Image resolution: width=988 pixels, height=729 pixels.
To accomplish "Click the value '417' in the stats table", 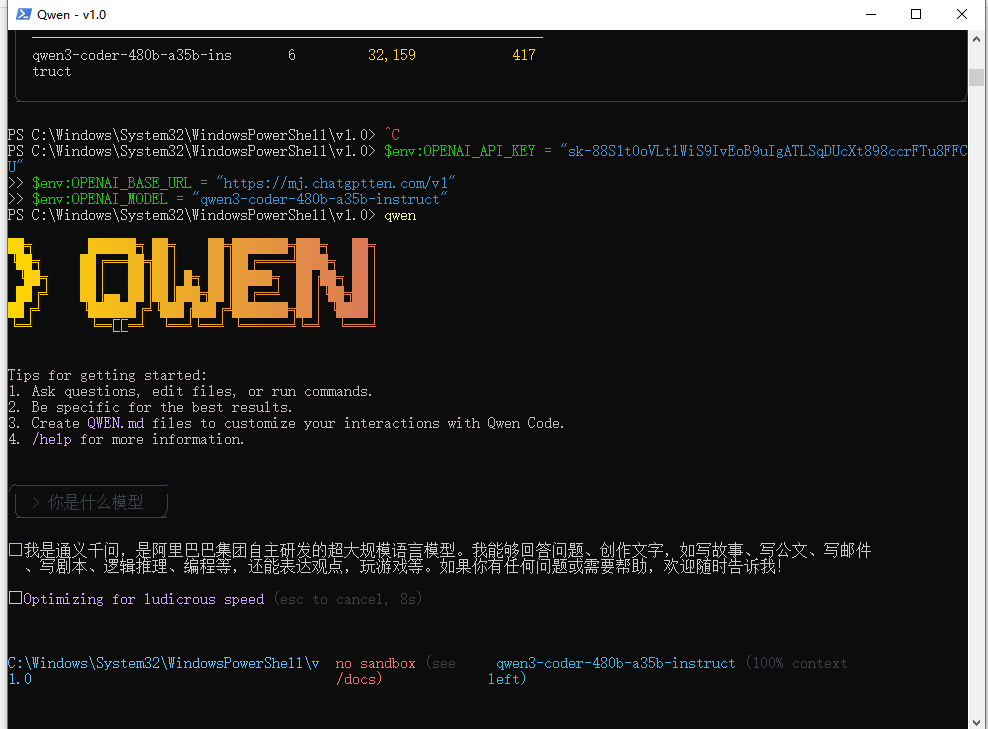I will click(524, 55).
